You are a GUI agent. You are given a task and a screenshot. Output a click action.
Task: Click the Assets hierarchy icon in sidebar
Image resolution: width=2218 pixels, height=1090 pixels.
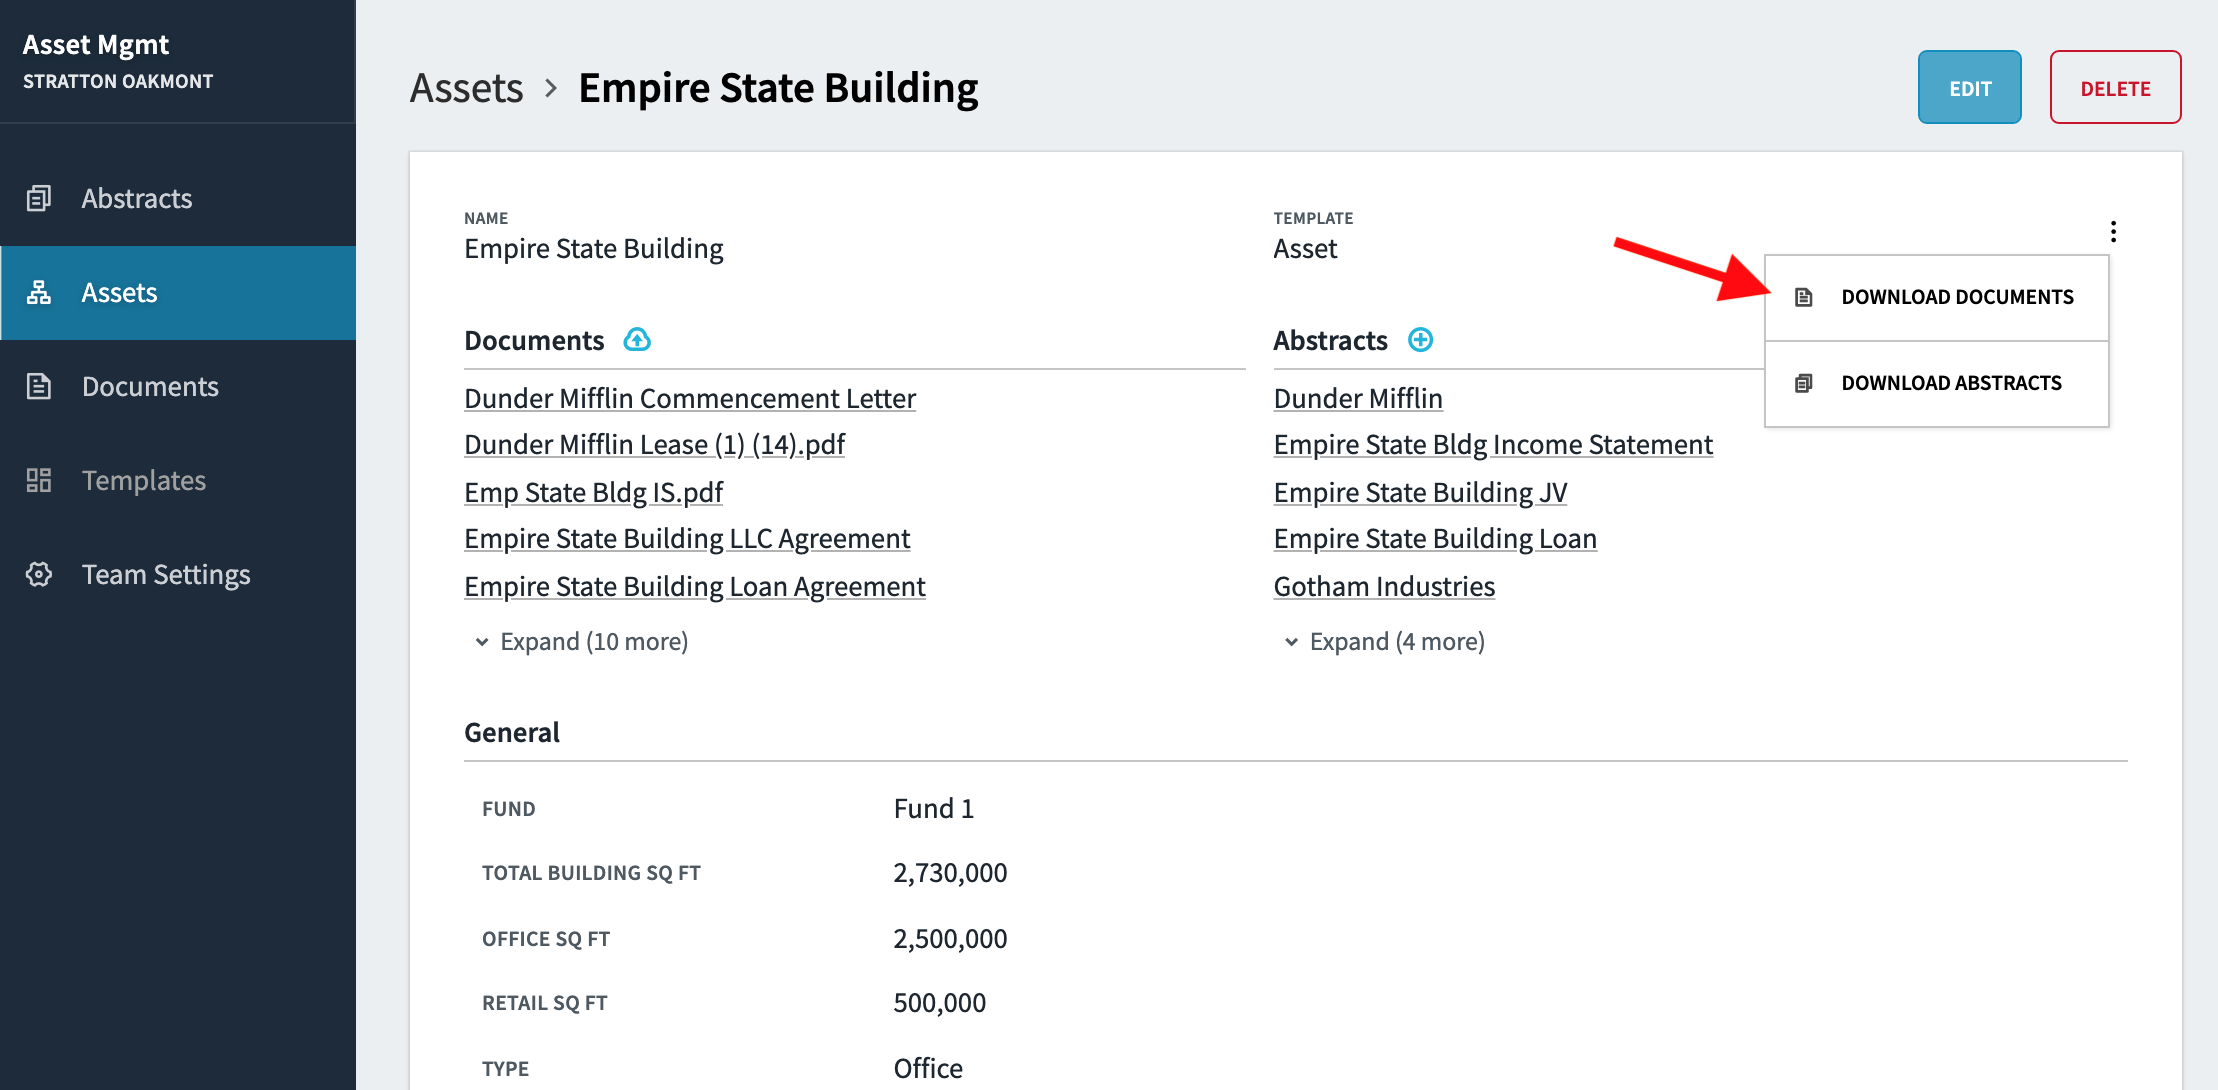coord(39,292)
